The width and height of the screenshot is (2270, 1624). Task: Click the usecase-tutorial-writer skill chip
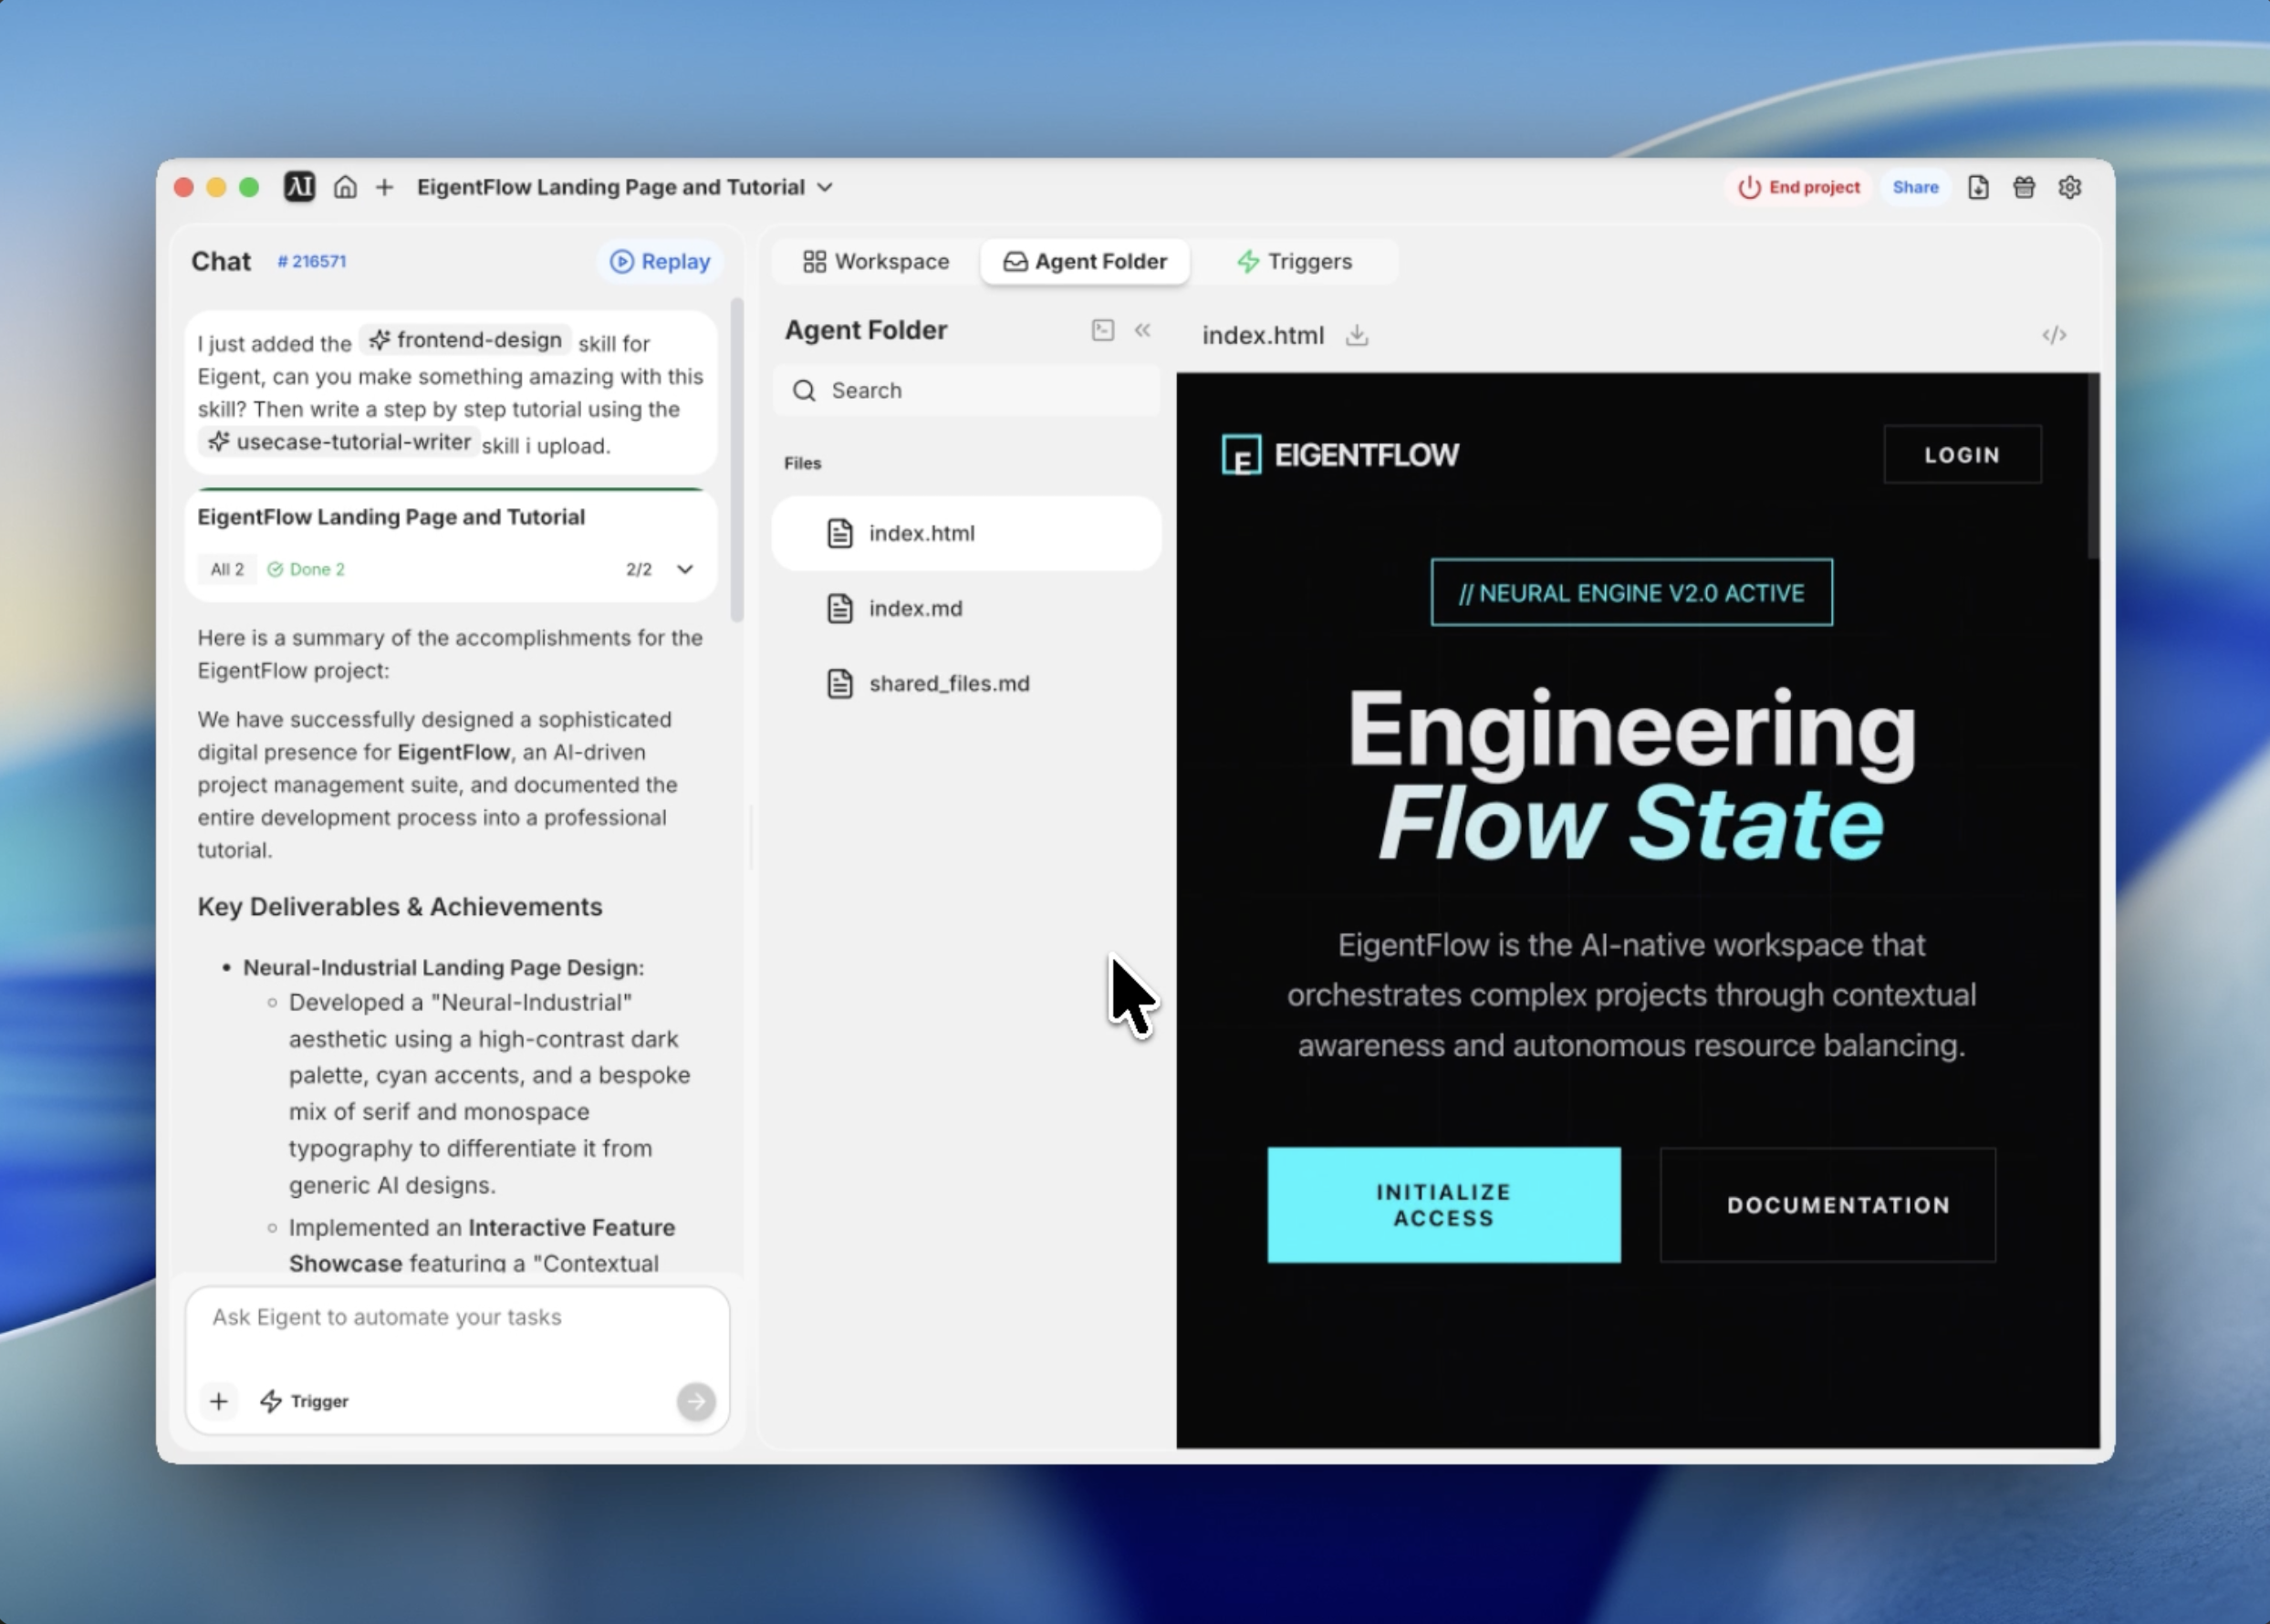tap(340, 442)
